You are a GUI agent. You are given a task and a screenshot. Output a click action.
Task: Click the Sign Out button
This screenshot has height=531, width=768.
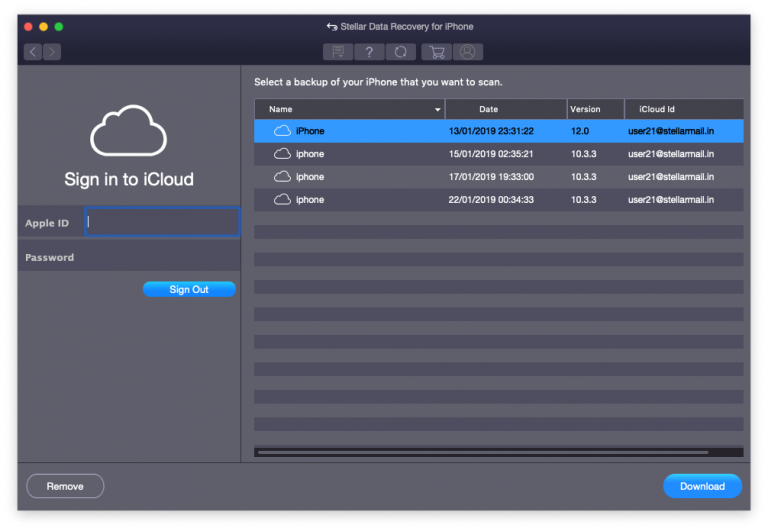click(x=189, y=290)
